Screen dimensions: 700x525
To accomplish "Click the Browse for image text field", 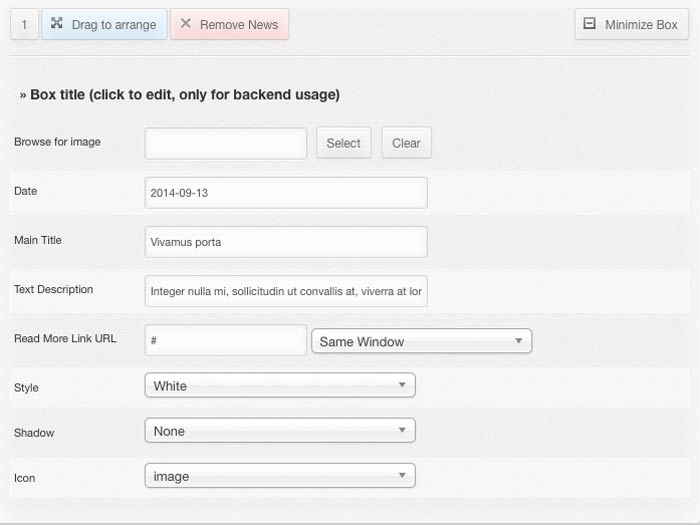I will (x=226, y=143).
